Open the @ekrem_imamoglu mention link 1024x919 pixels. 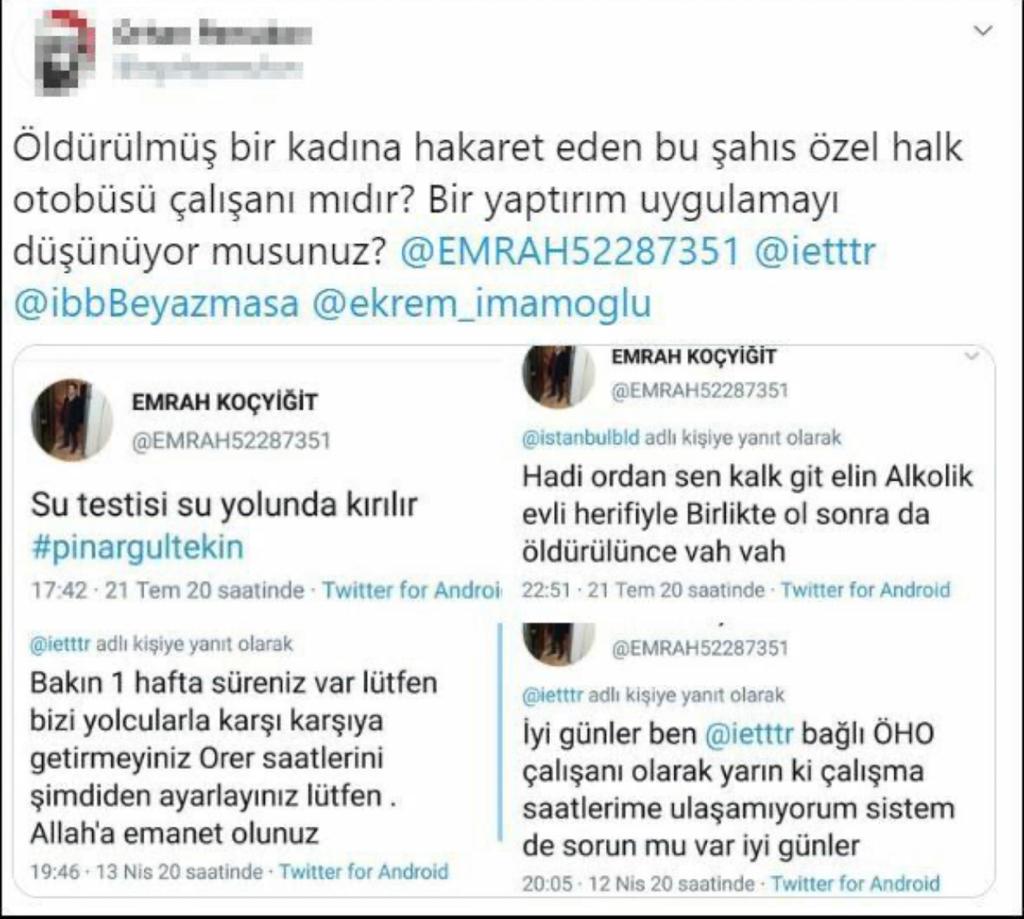click(482, 304)
